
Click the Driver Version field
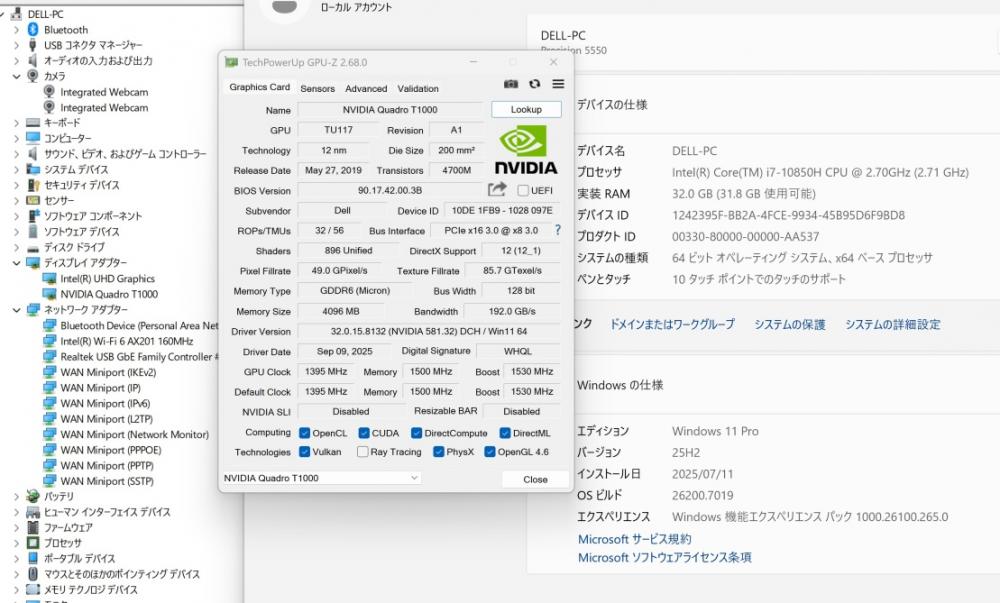click(x=429, y=331)
